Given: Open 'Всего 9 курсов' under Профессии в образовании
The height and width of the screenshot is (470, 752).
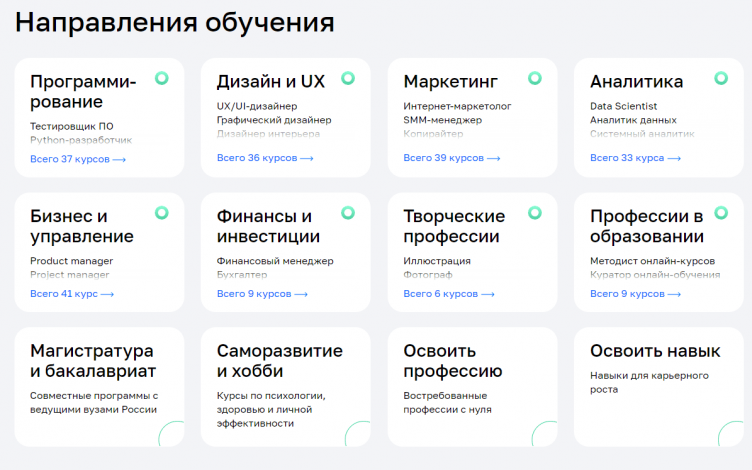Looking at the screenshot, I should (x=635, y=294).
